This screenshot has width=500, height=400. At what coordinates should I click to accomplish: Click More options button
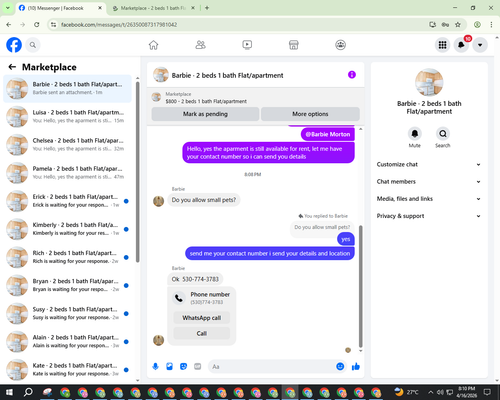[310, 114]
